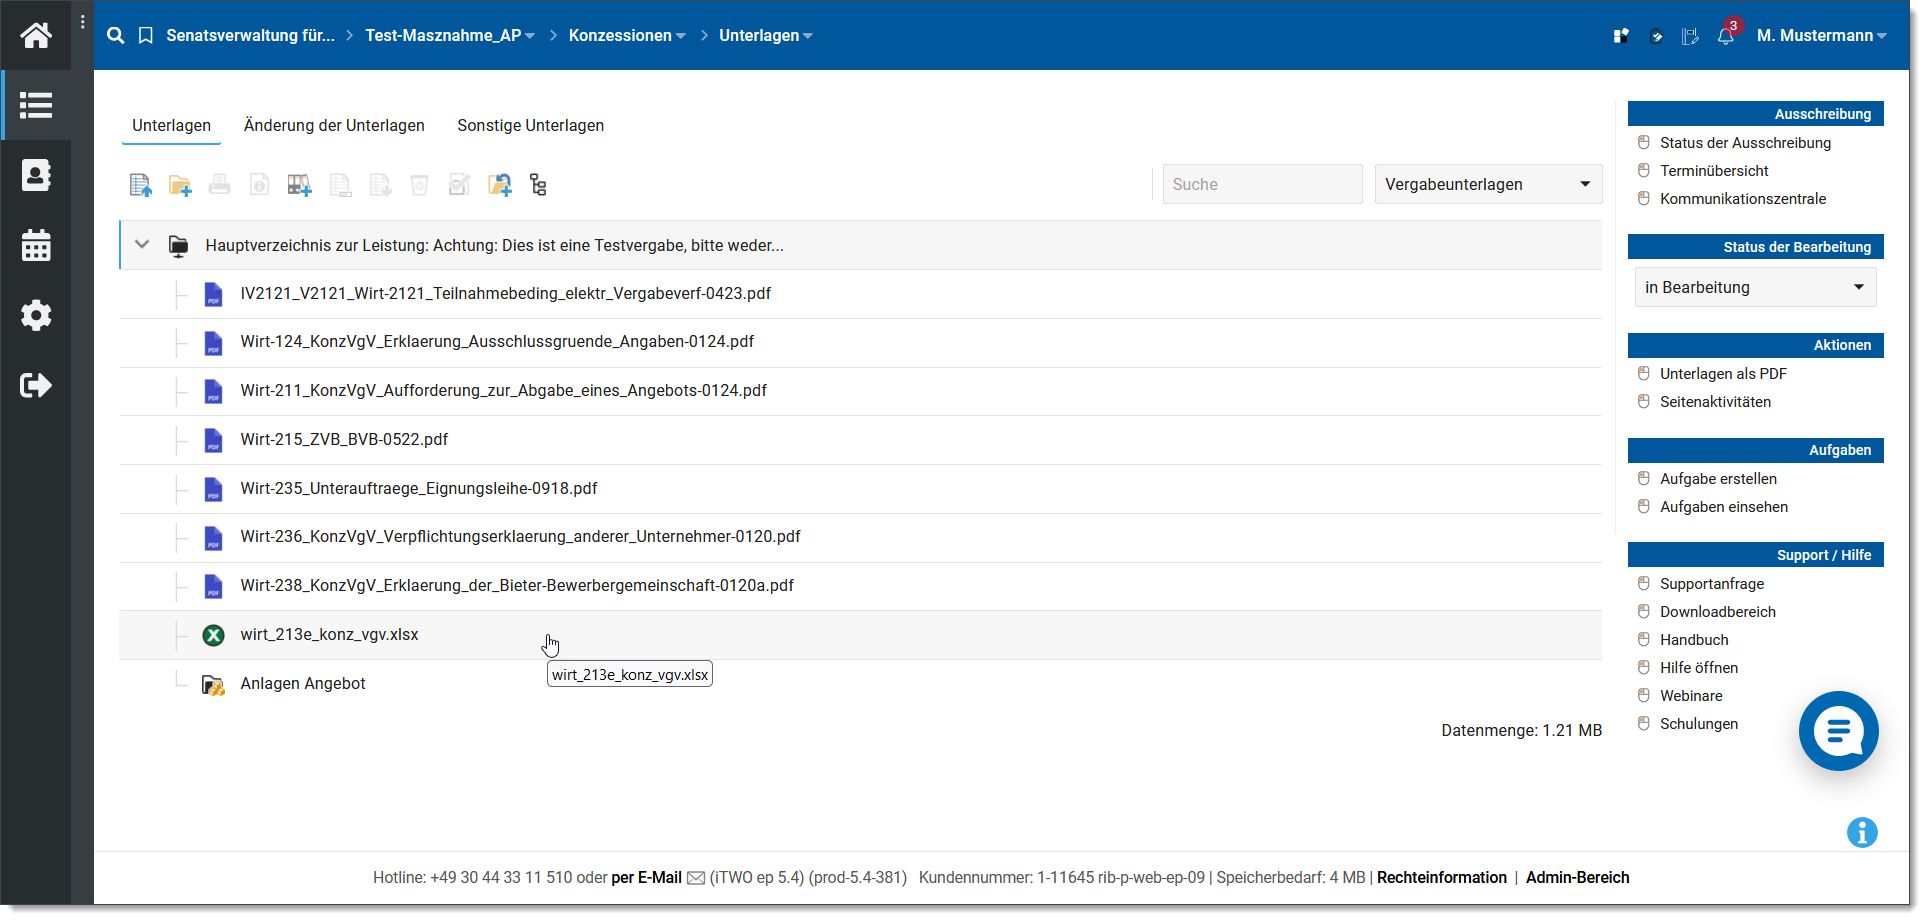Switch to Sonstige Unterlagen tab
The image size is (1925, 920).
(x=530, y=125)
